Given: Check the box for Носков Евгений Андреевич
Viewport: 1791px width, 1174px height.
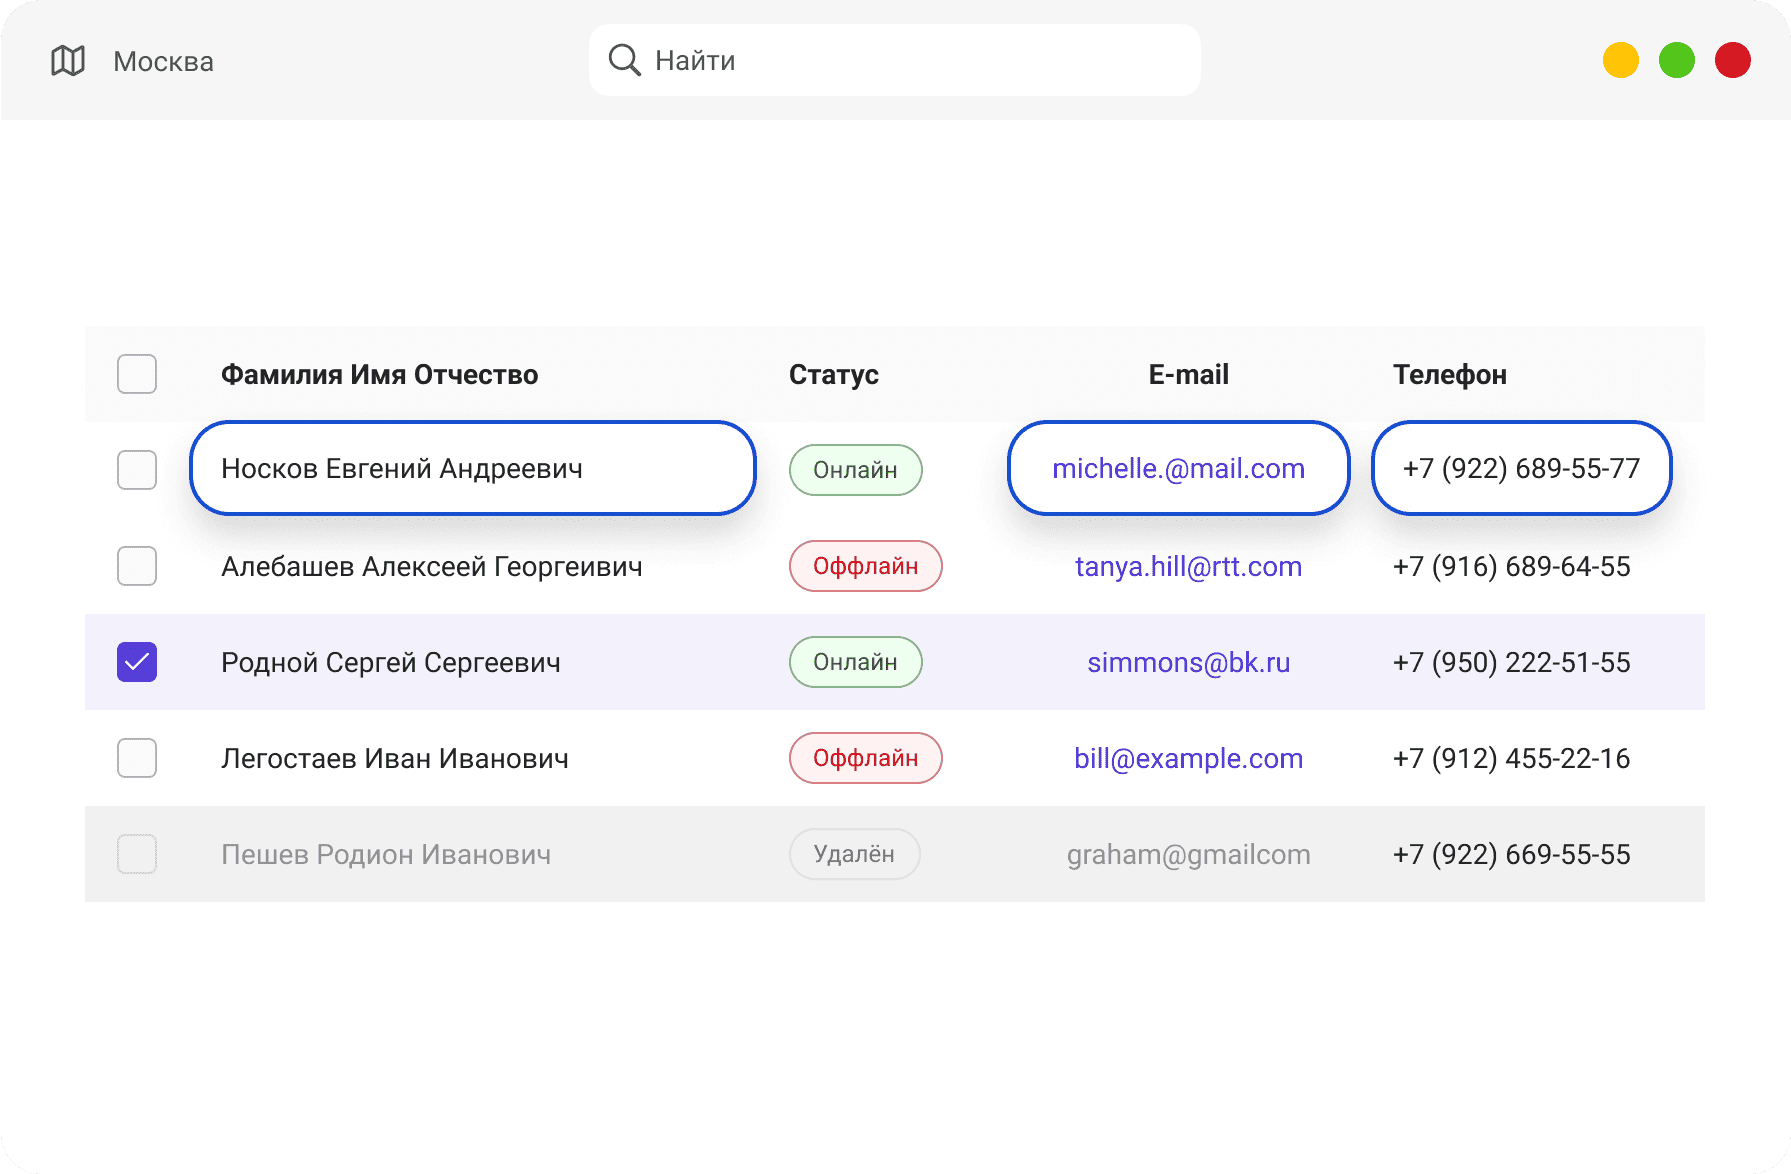Looking at the screenshot, I should [x=137, y=470].
